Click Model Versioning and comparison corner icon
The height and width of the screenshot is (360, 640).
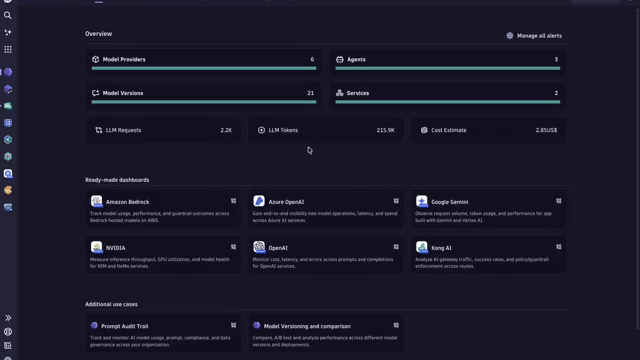pyautogui.click(x=396, y=325)
